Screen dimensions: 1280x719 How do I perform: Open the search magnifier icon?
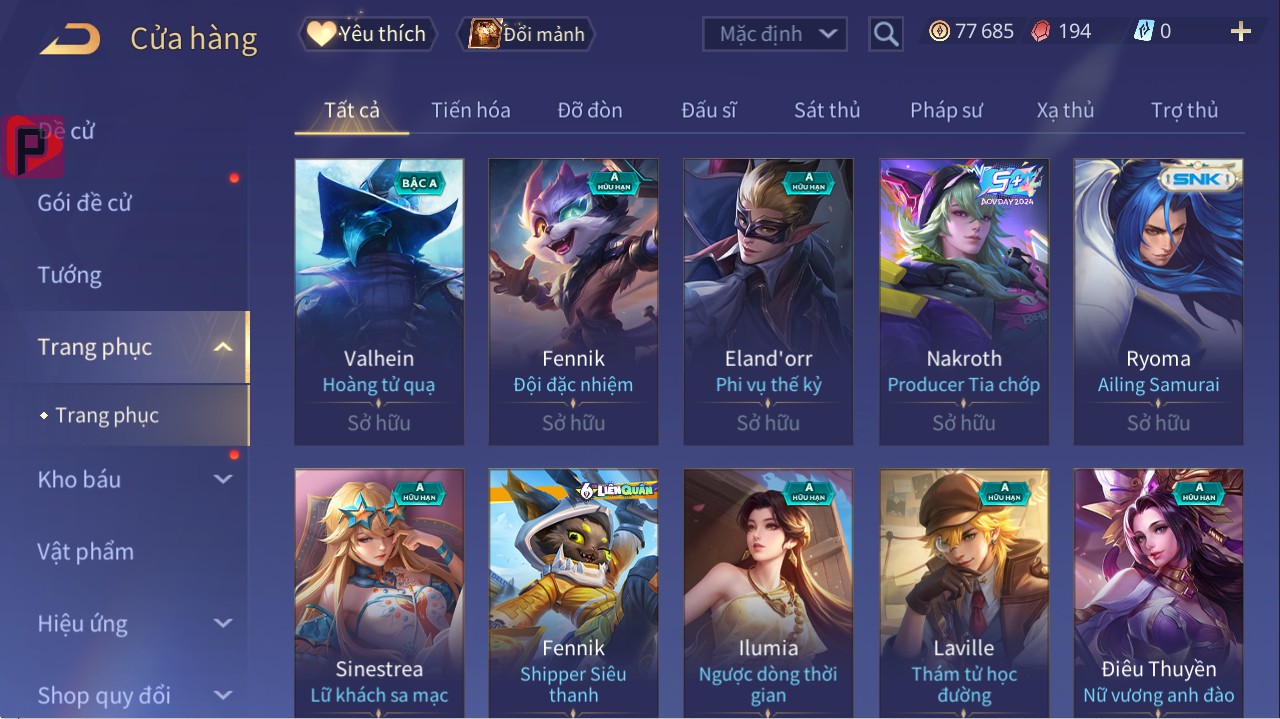[885, 35]
